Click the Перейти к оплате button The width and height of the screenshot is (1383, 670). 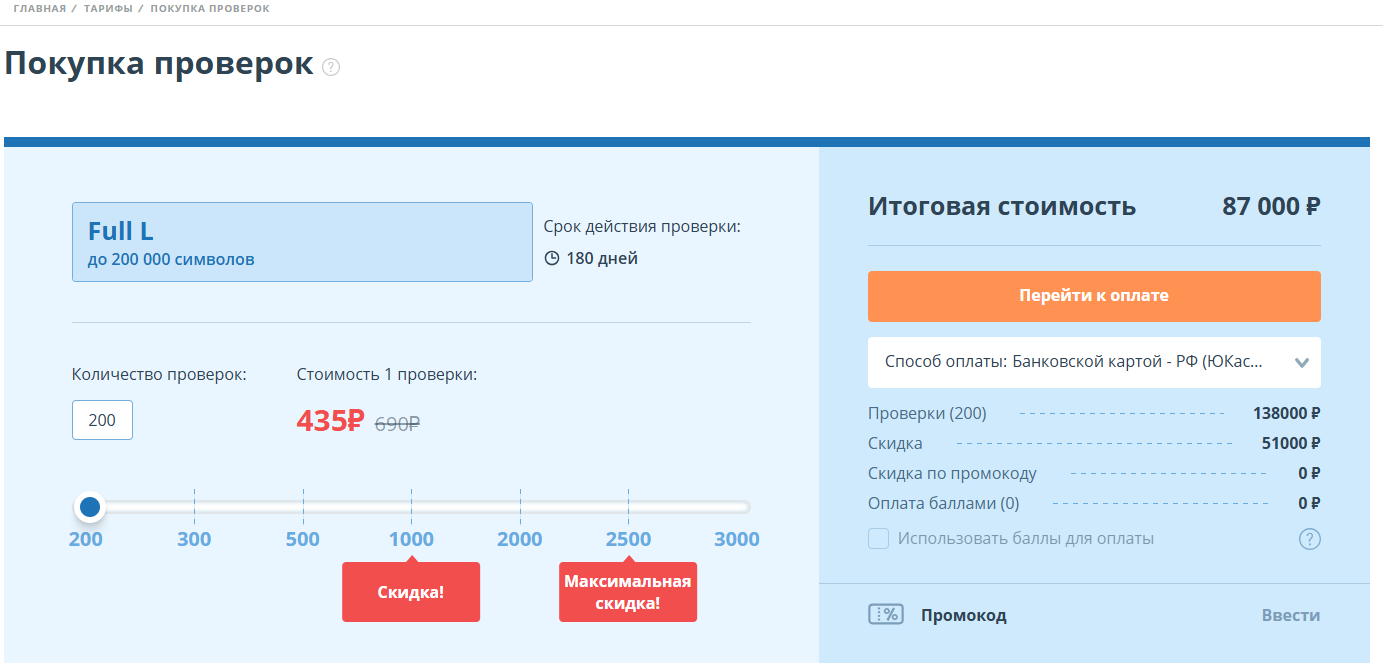[x=1094, y=296]
